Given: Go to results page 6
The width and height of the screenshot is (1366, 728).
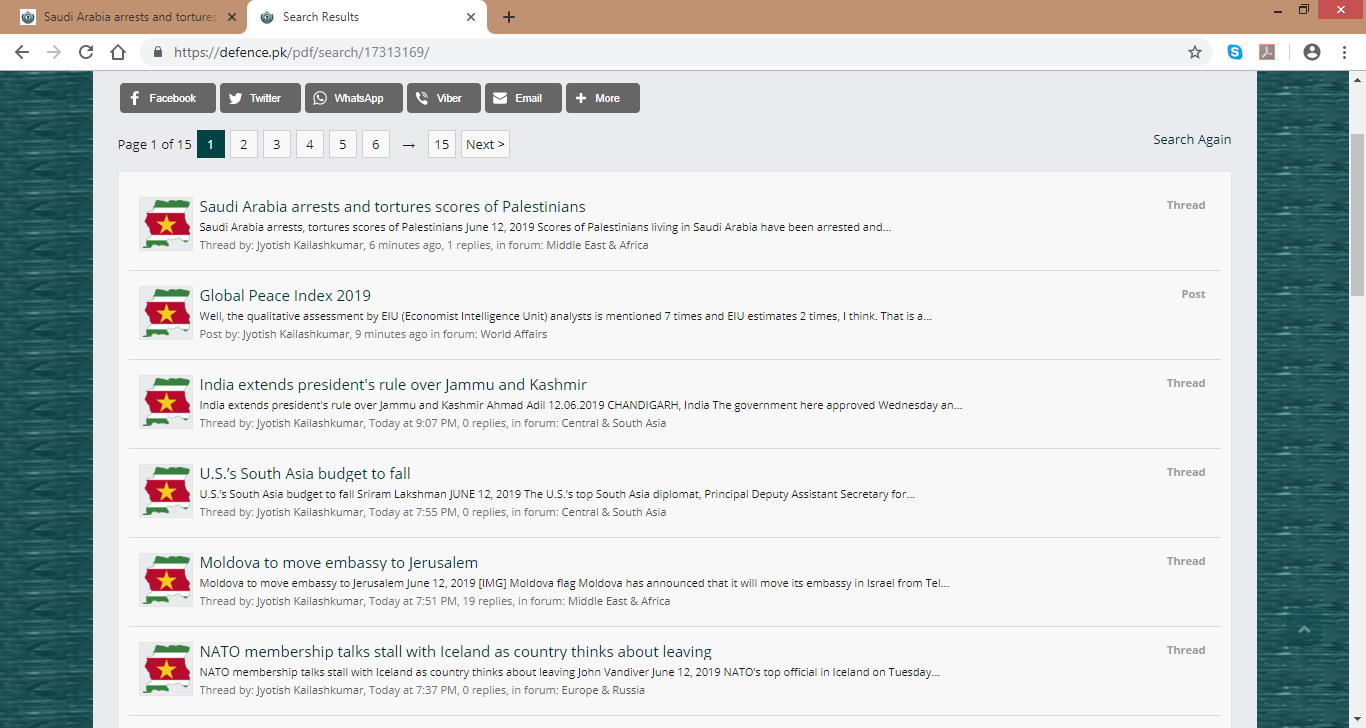Looking at the screenshot, I should 375,144.
